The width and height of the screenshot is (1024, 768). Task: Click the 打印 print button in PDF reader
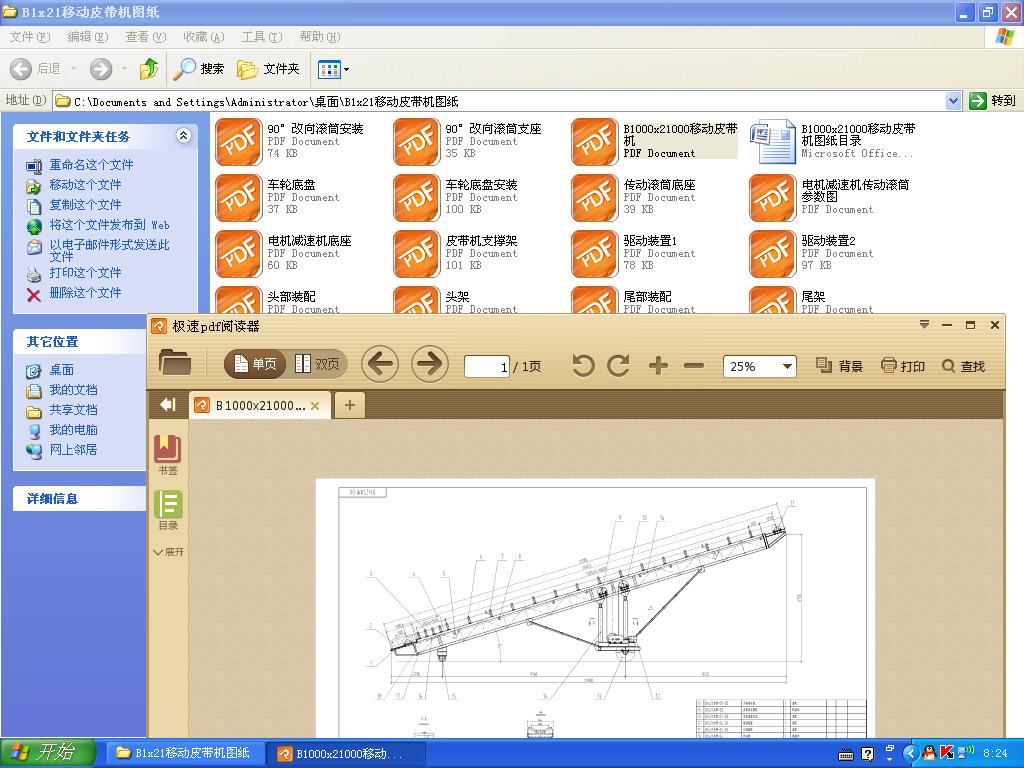[x=903, y=366]
